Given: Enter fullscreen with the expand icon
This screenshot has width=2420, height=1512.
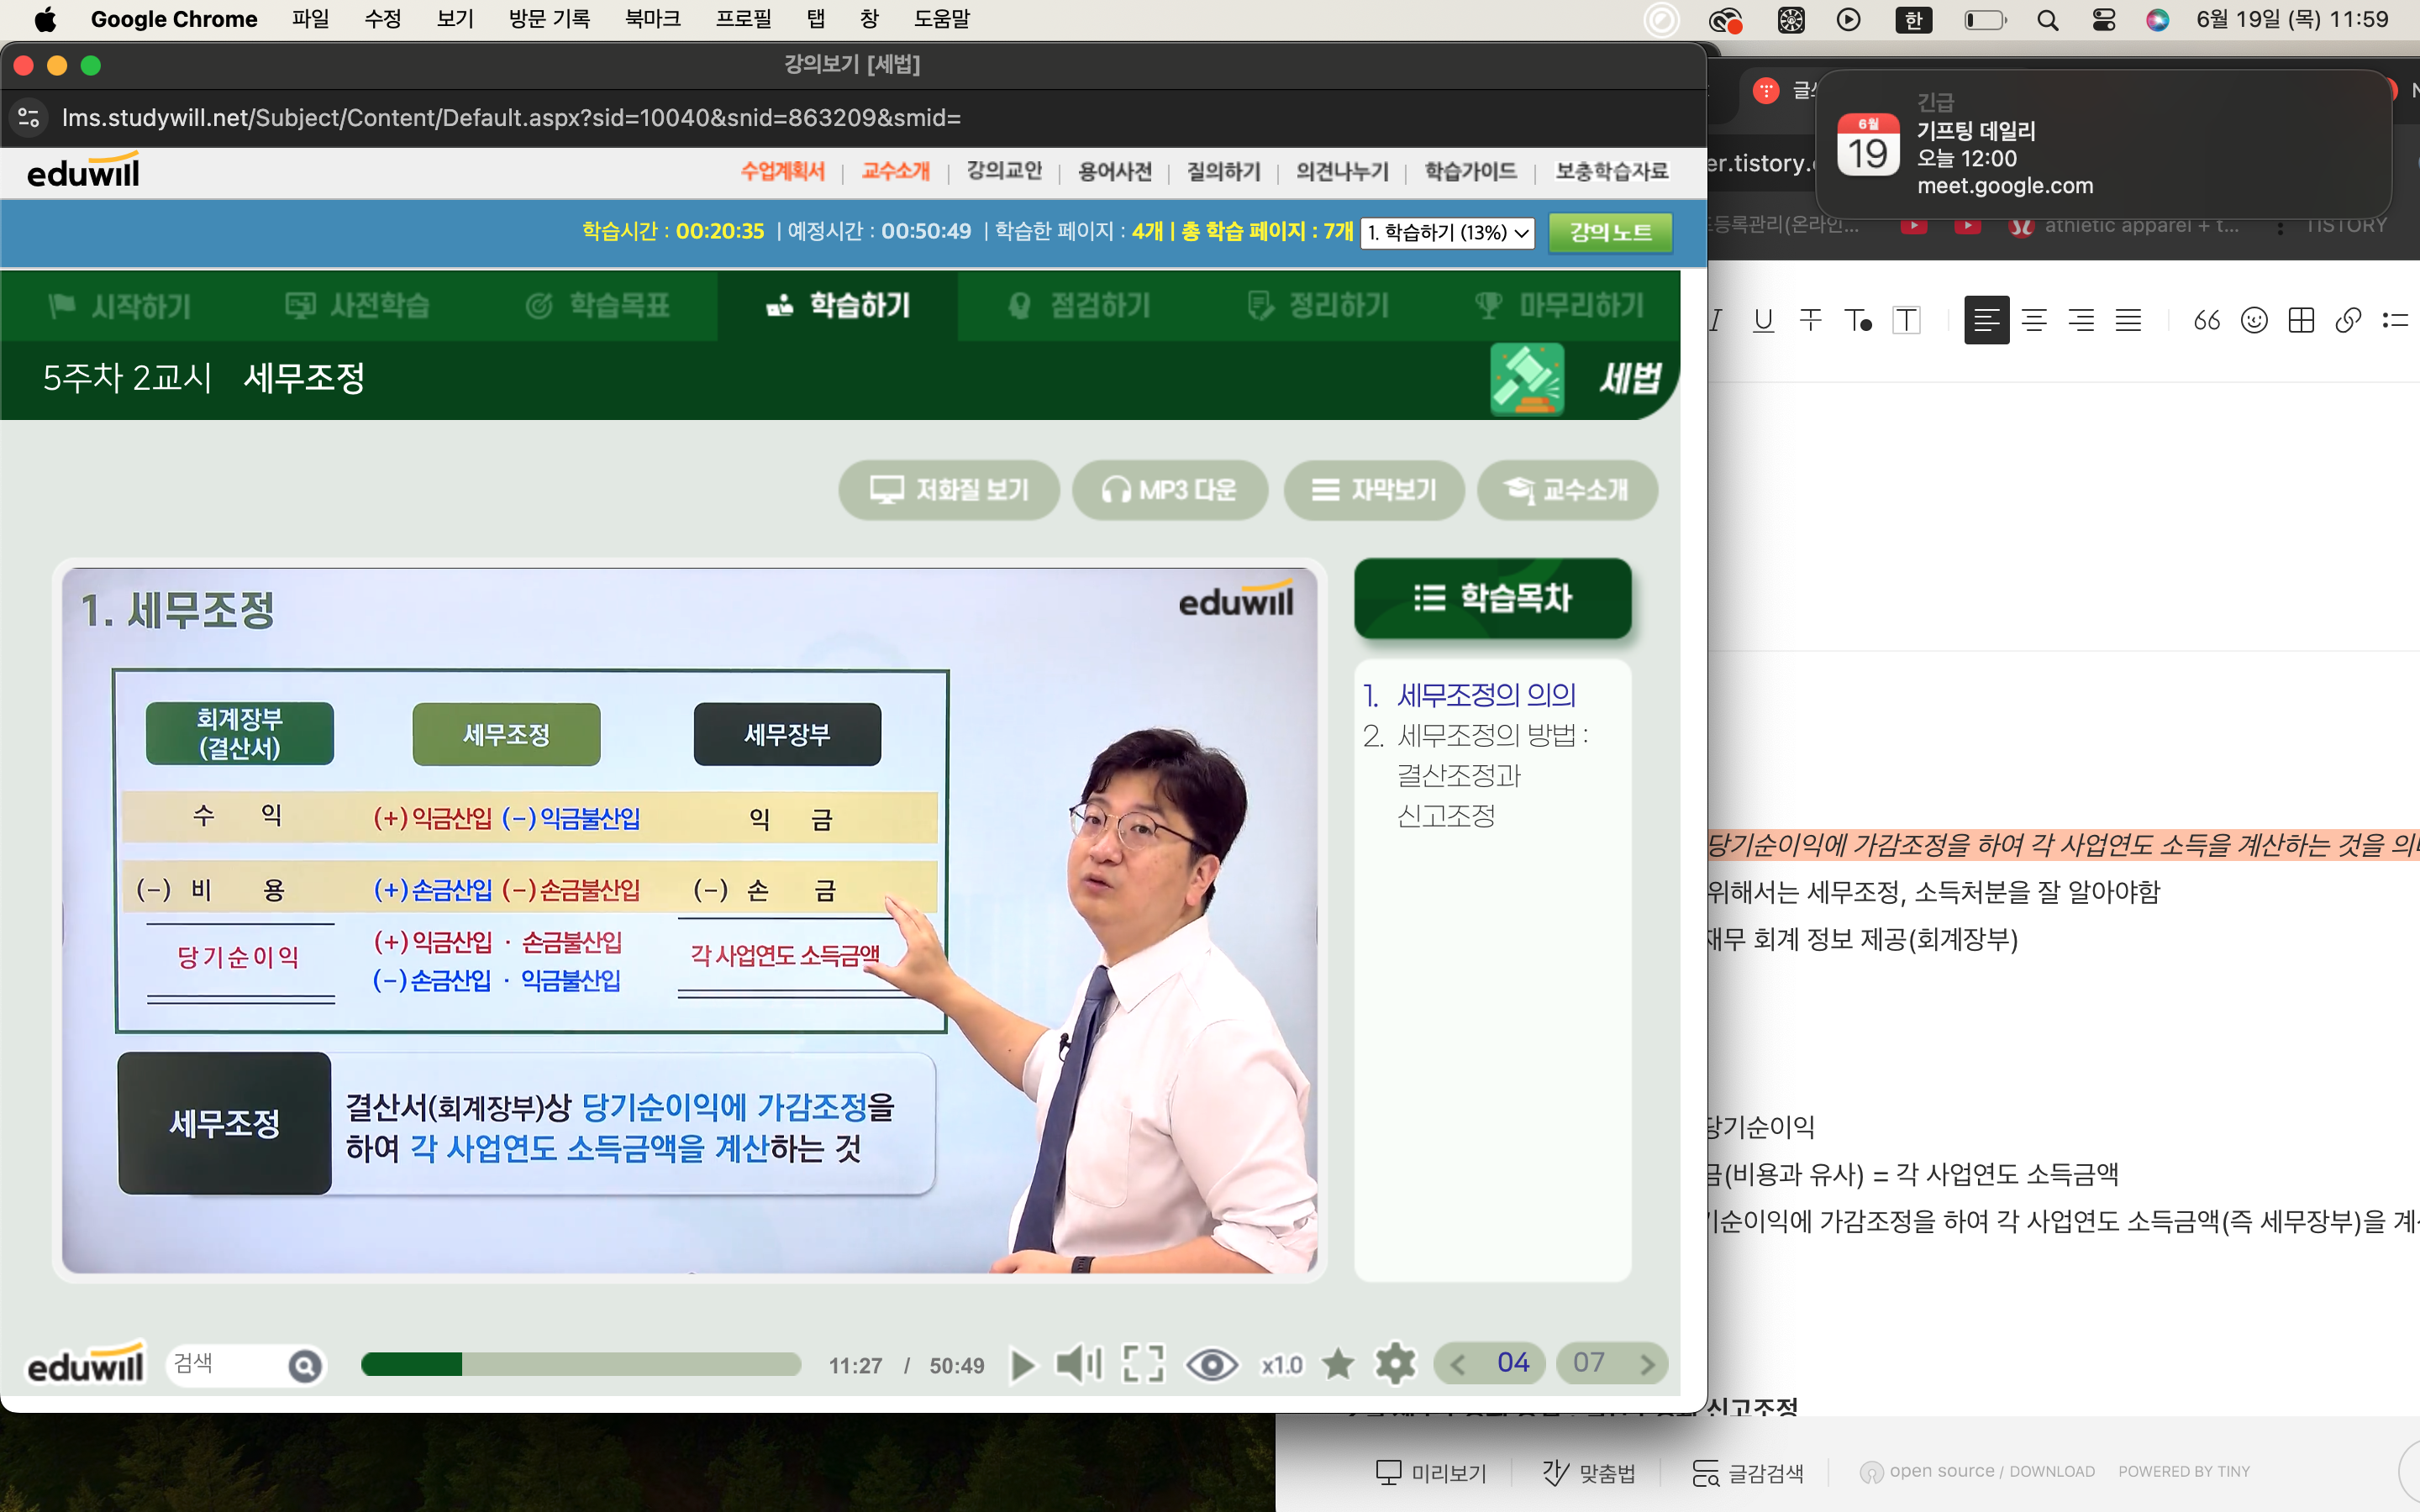Looking at the screenshot, I should coord(1143,1364).
